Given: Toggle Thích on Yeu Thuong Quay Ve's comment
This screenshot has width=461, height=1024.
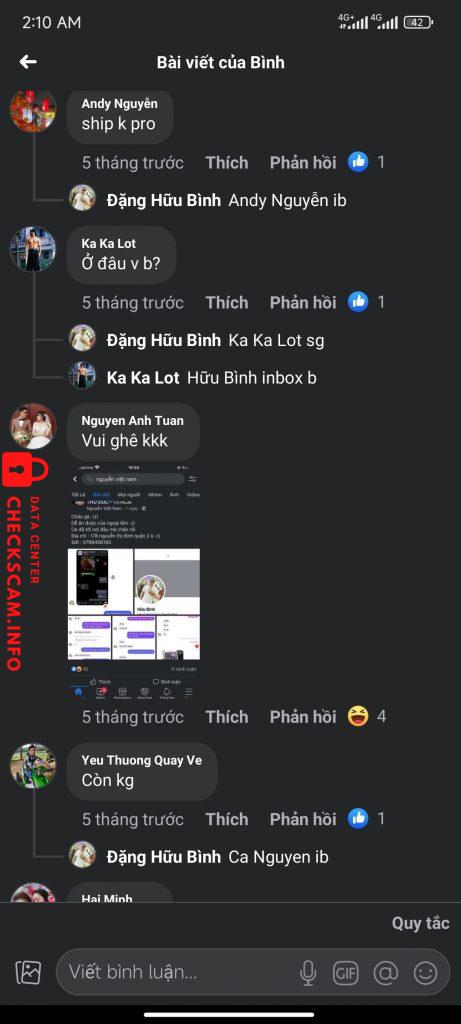Looking at the screenshot, I should click(227, 819).
